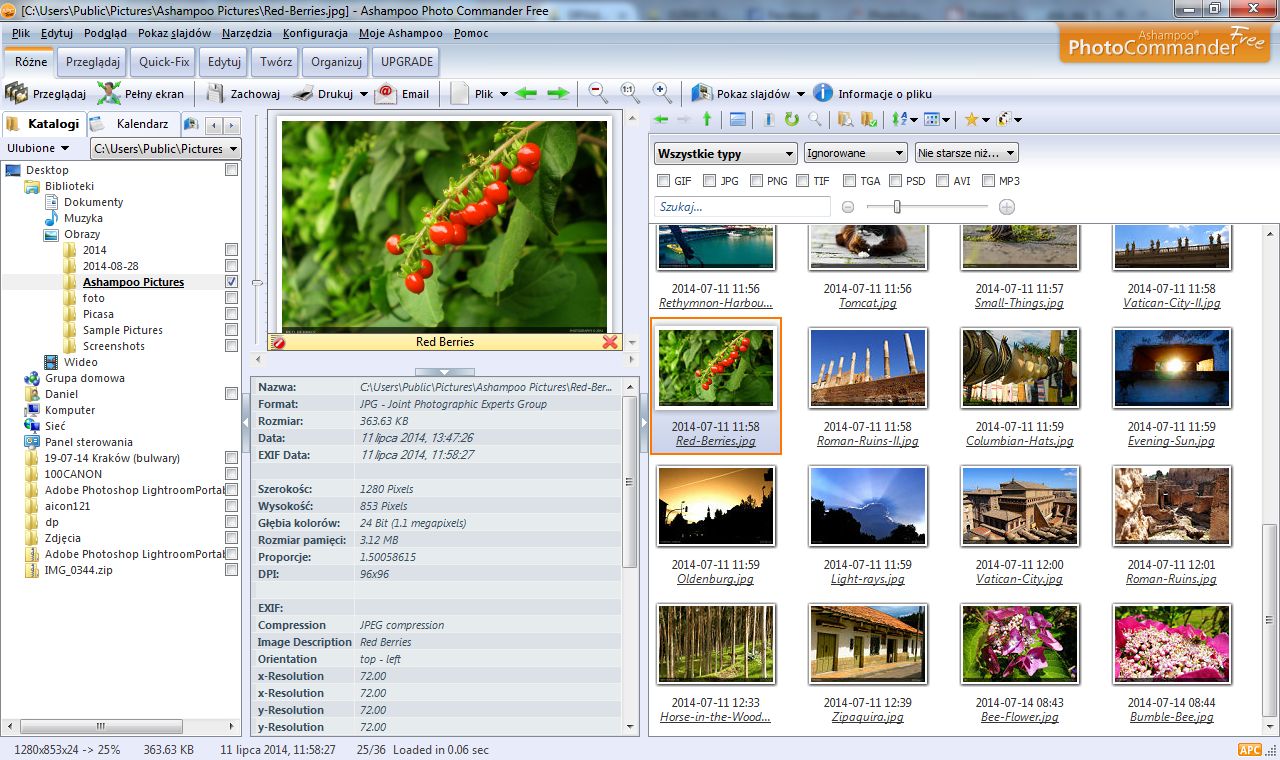1280x760 pixels.
Task: Click the 1:1 actual size zoom icon
Action: click(x=629, y=93)
